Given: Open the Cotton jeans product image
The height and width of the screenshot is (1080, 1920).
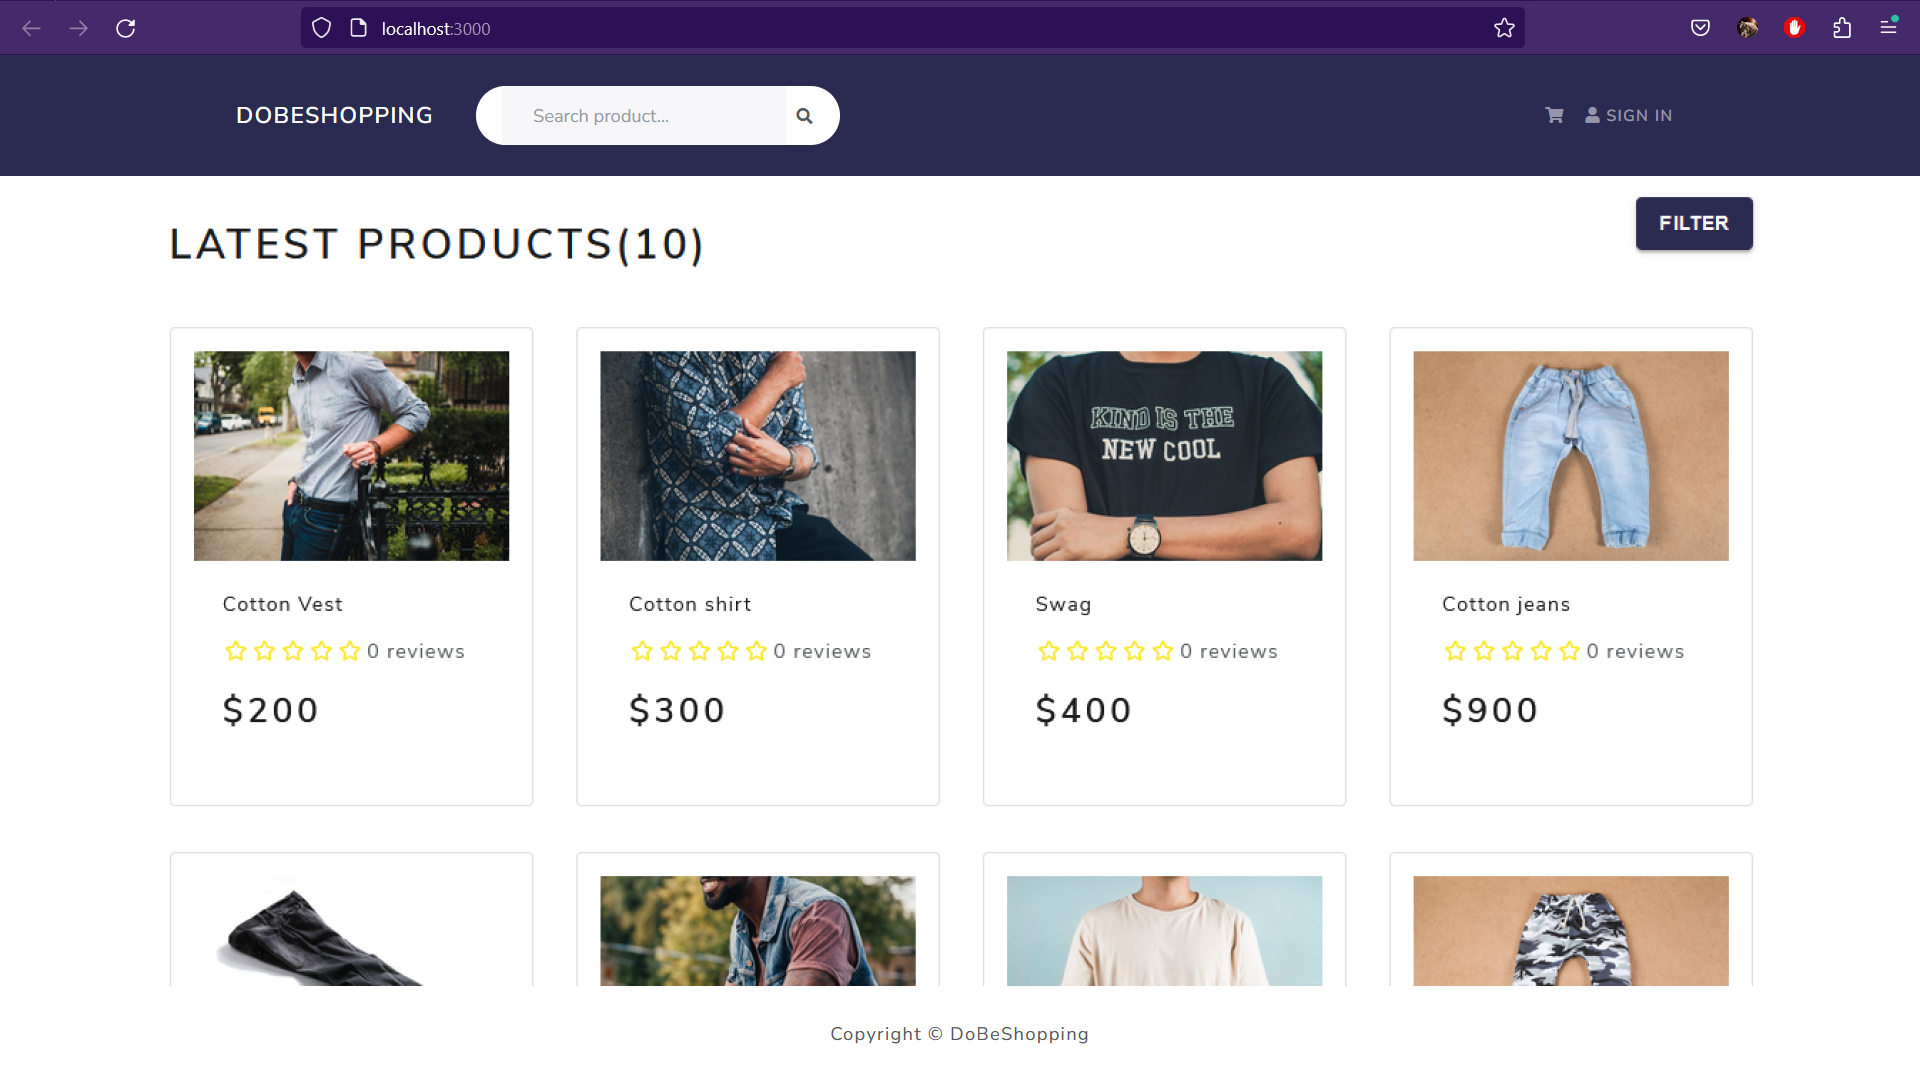Looking at the screenshot, I should (x=1570, y=456).
